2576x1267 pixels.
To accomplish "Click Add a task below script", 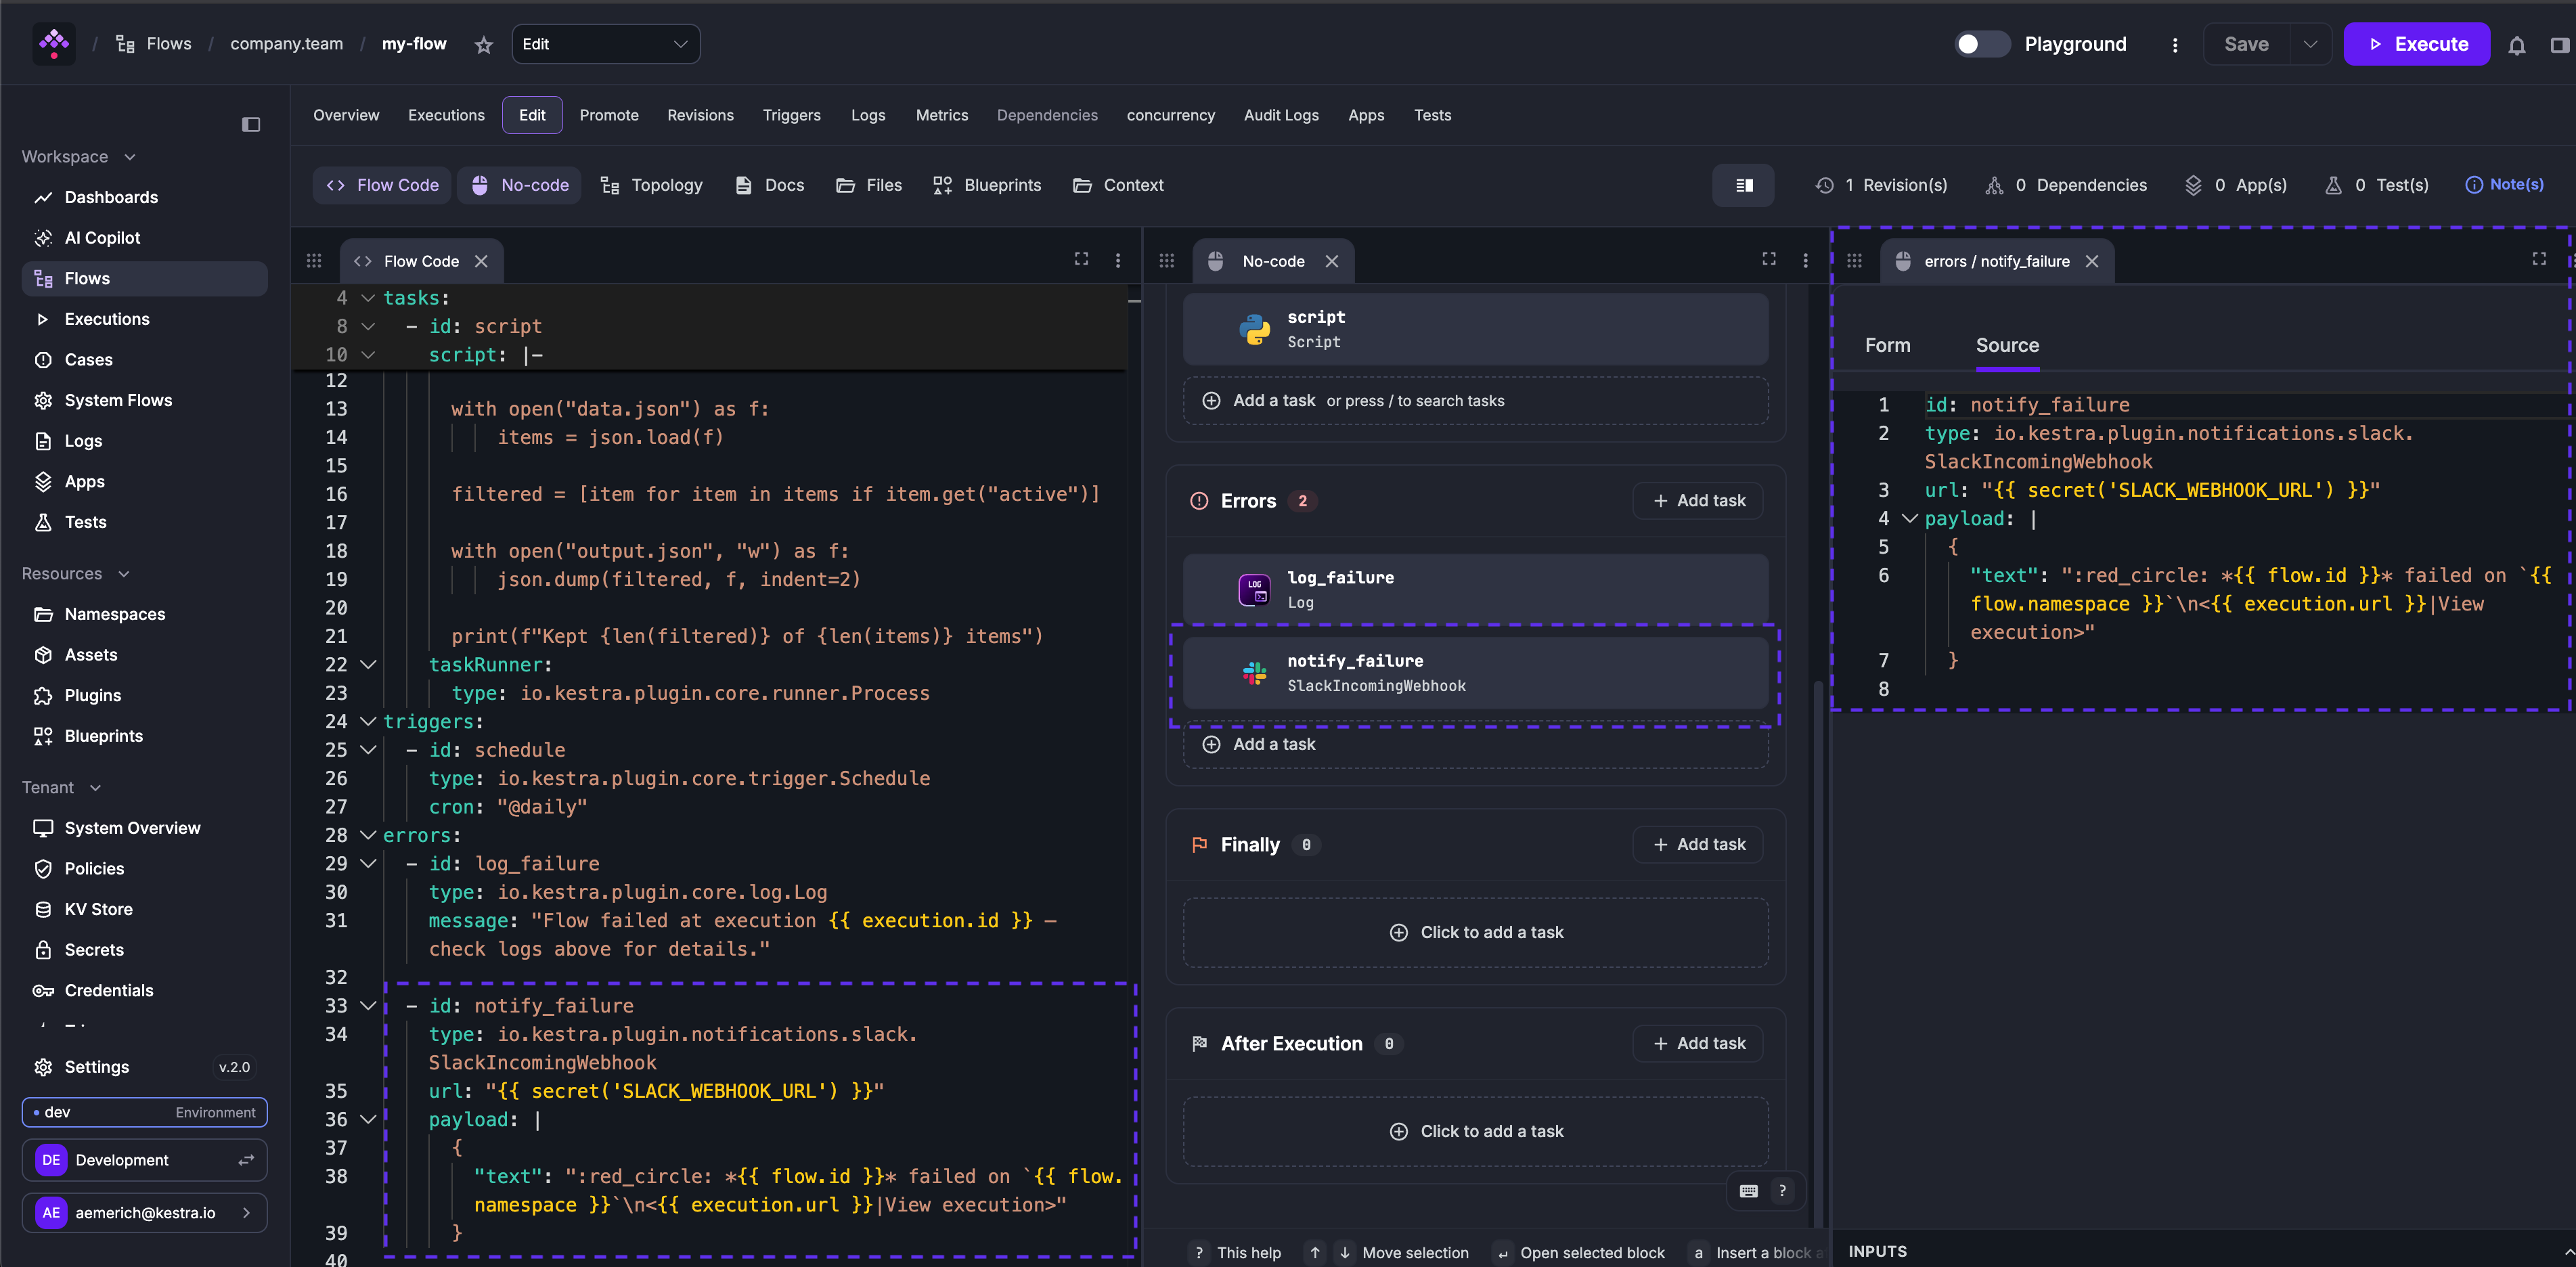I will [1476, 401].
